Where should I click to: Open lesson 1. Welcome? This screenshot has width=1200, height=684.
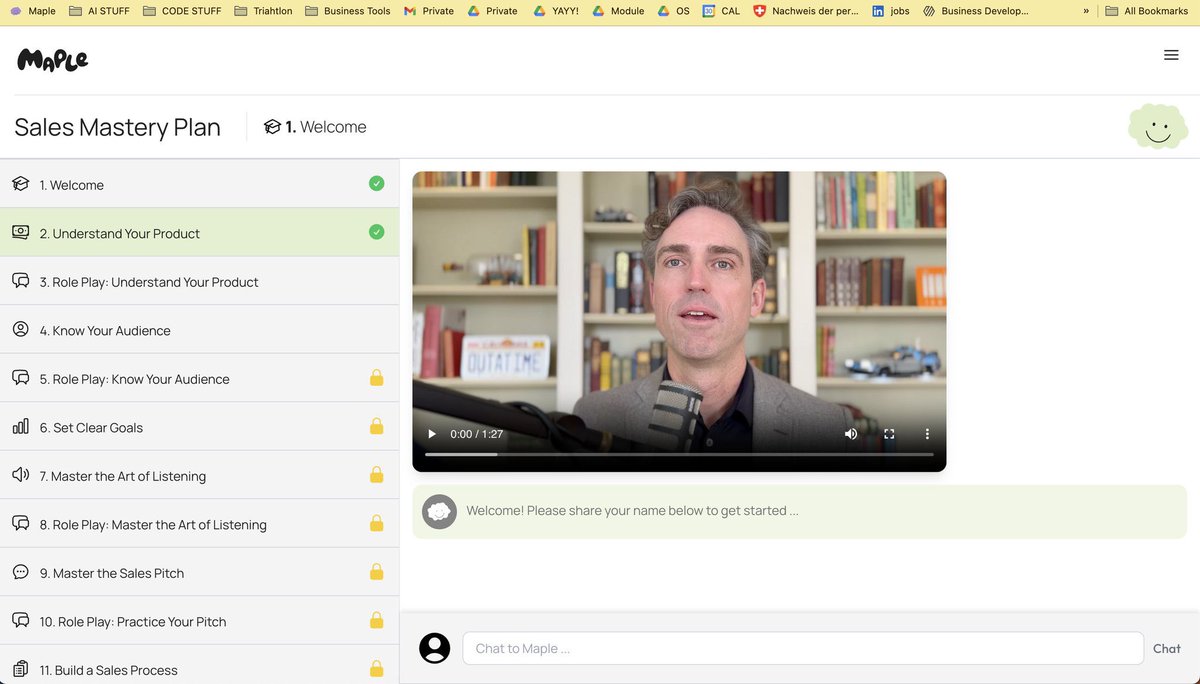pyautogui.click(x=199, y=184)
